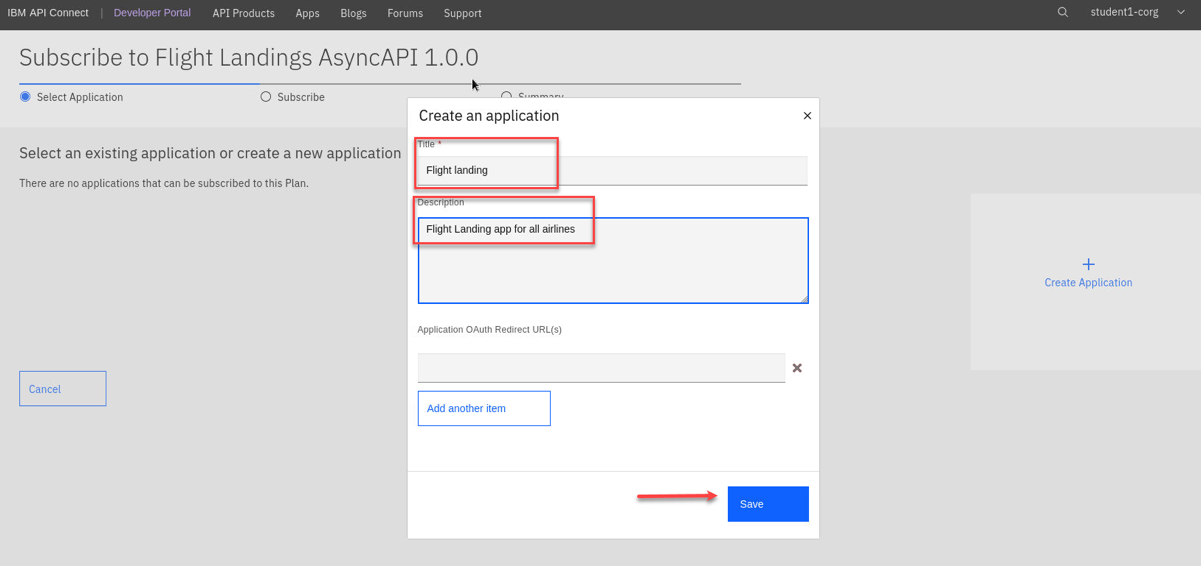The image size is (1201, 566).
Task: Remove the OAuth redirect URL entry
Action: (797, 368)
